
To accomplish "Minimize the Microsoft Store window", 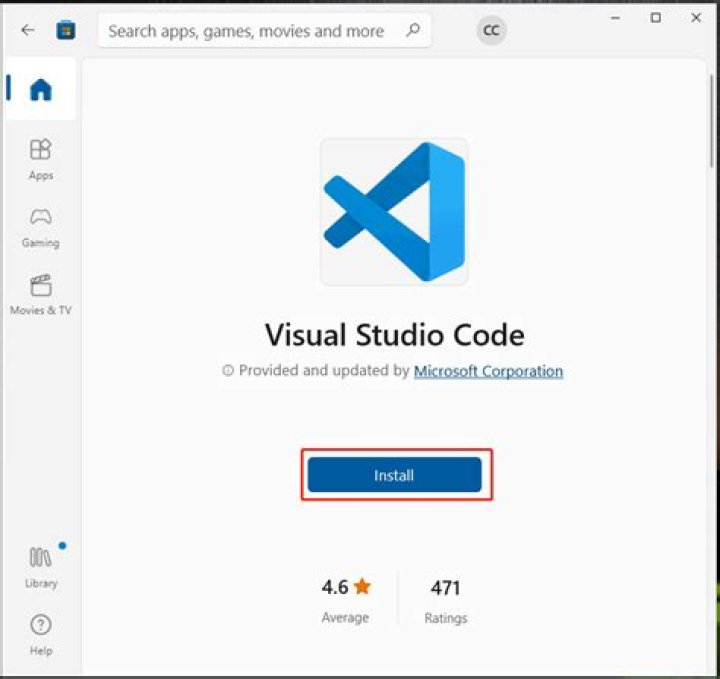I will point(615,18).
